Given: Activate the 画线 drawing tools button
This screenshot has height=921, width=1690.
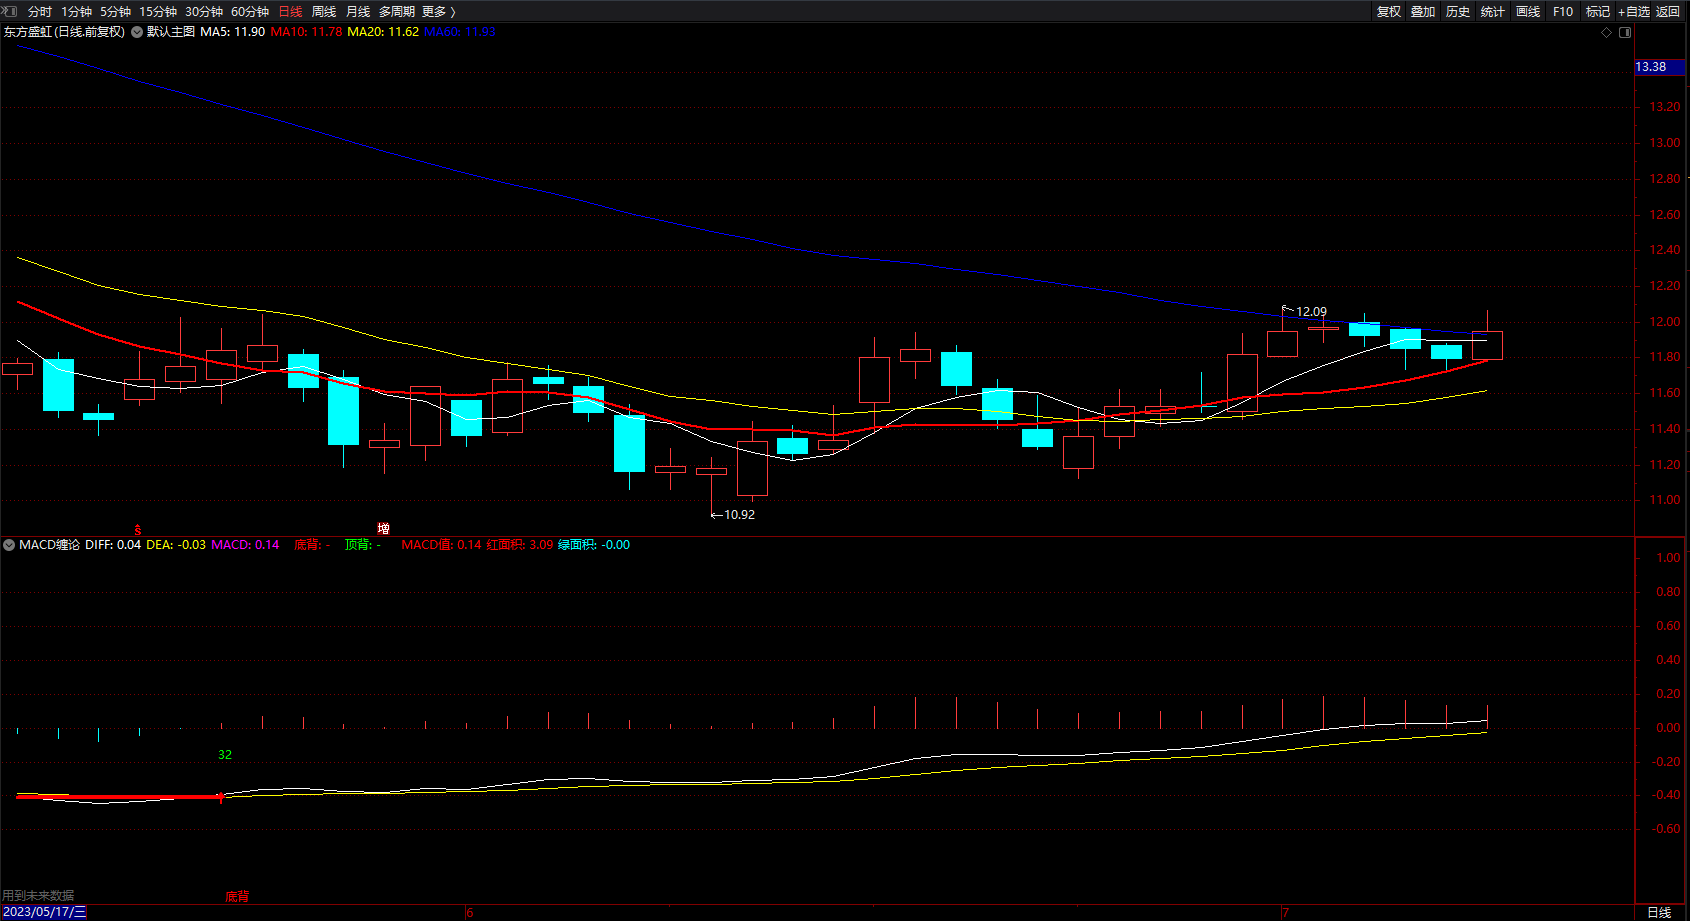Looking at the screenshot, I should [1528, 12].
